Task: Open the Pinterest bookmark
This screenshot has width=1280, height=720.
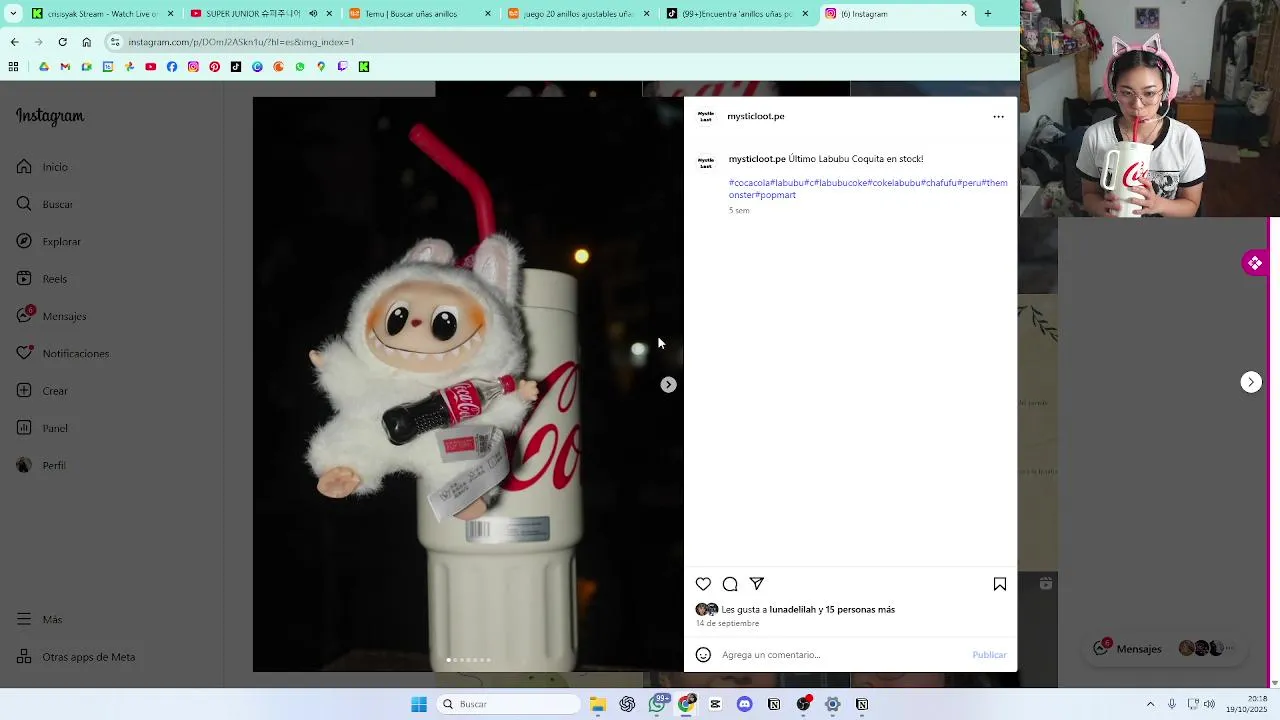Action: tap(214, 67)
